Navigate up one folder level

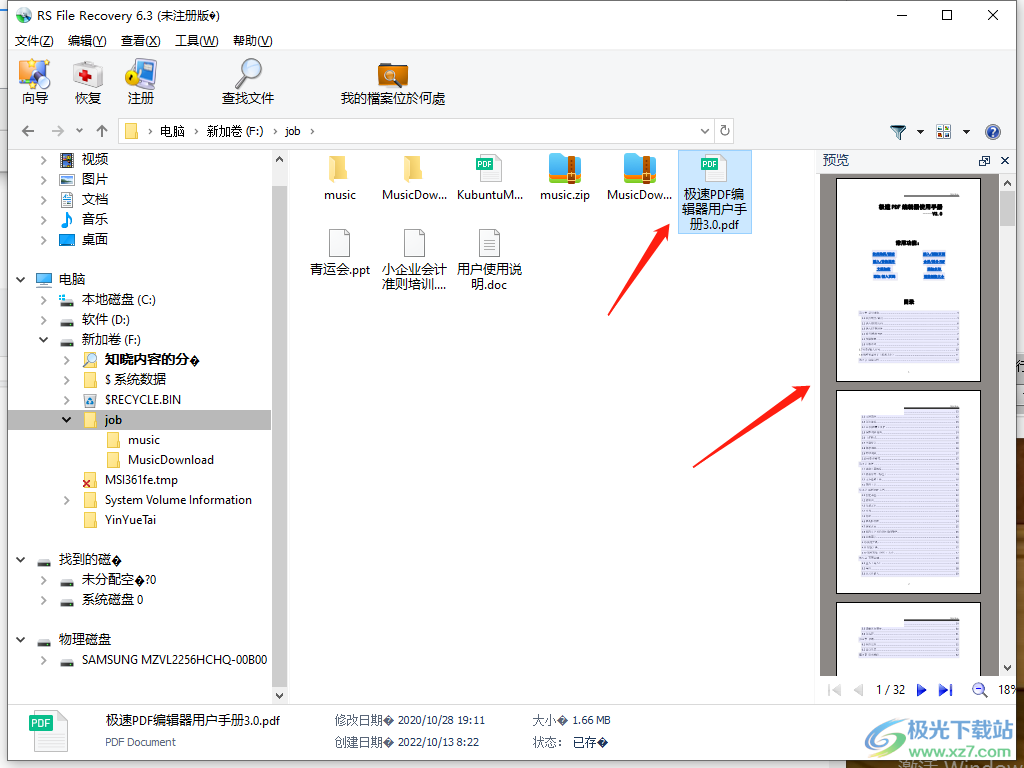(x=102, y=131)
